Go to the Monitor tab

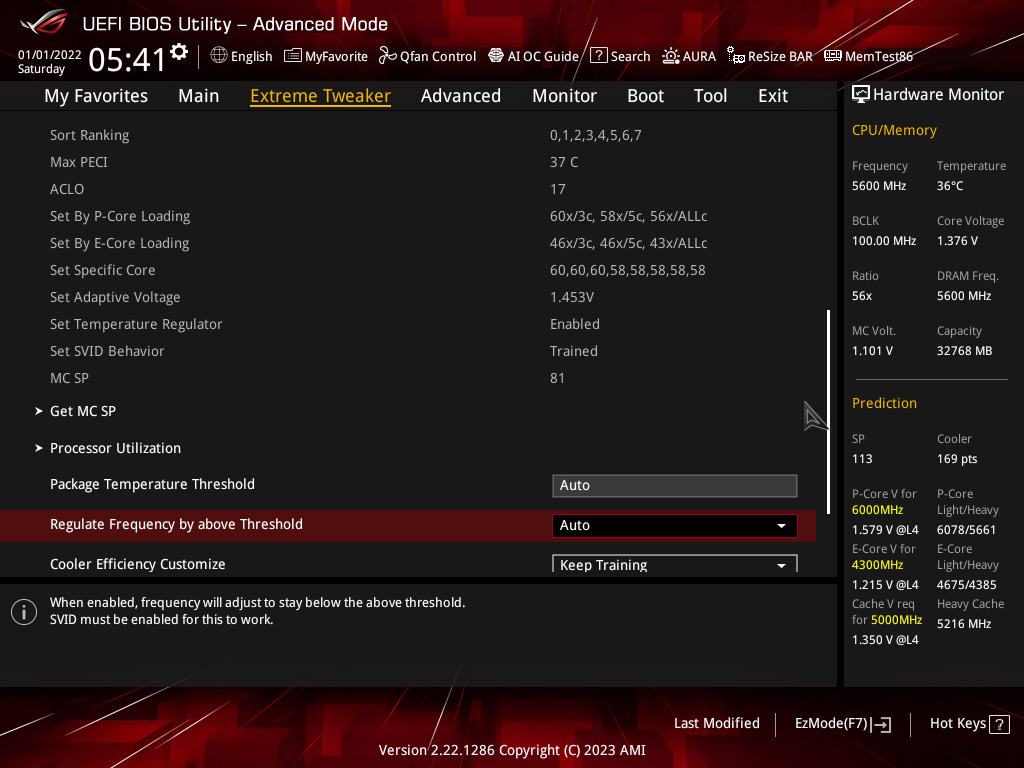coord(564,96)
